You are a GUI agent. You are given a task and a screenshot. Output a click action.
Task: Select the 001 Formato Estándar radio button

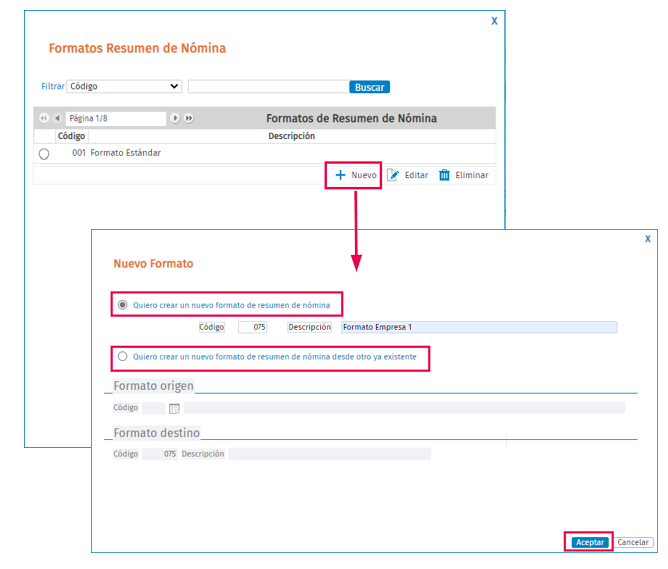[44, 154]
